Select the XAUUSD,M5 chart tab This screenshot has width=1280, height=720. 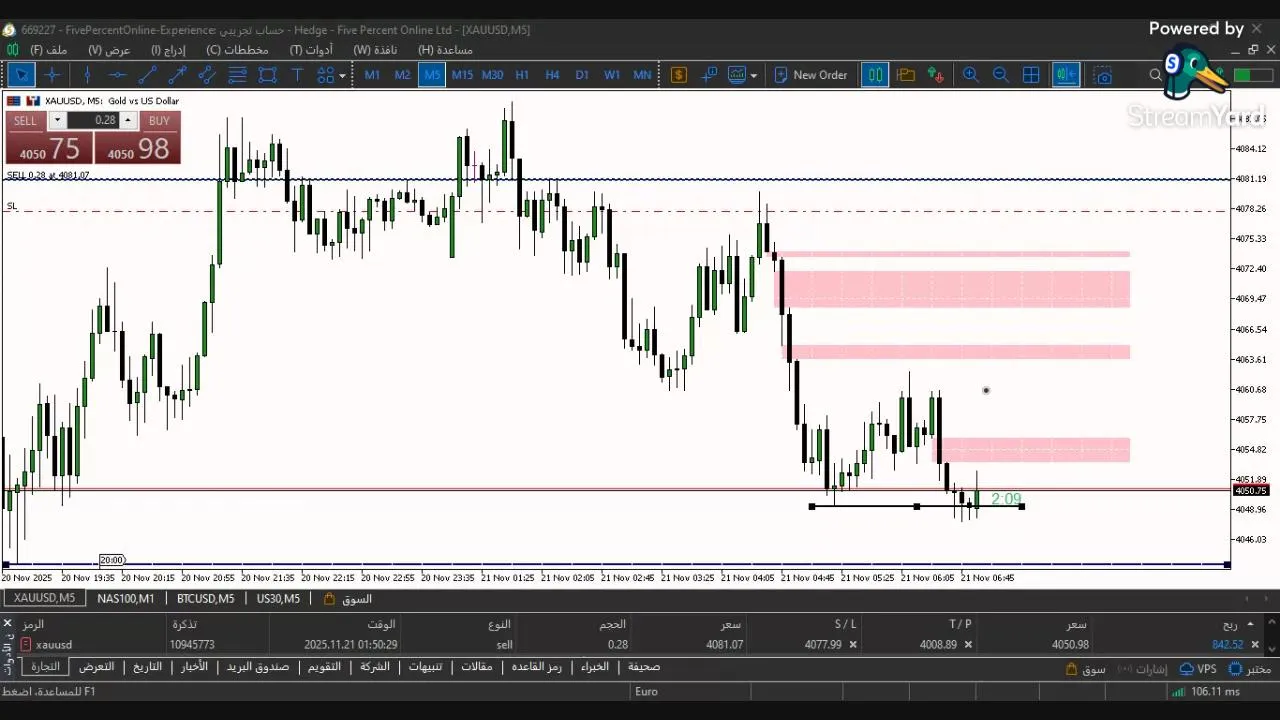pyautogui.click(x=44, y=599)
